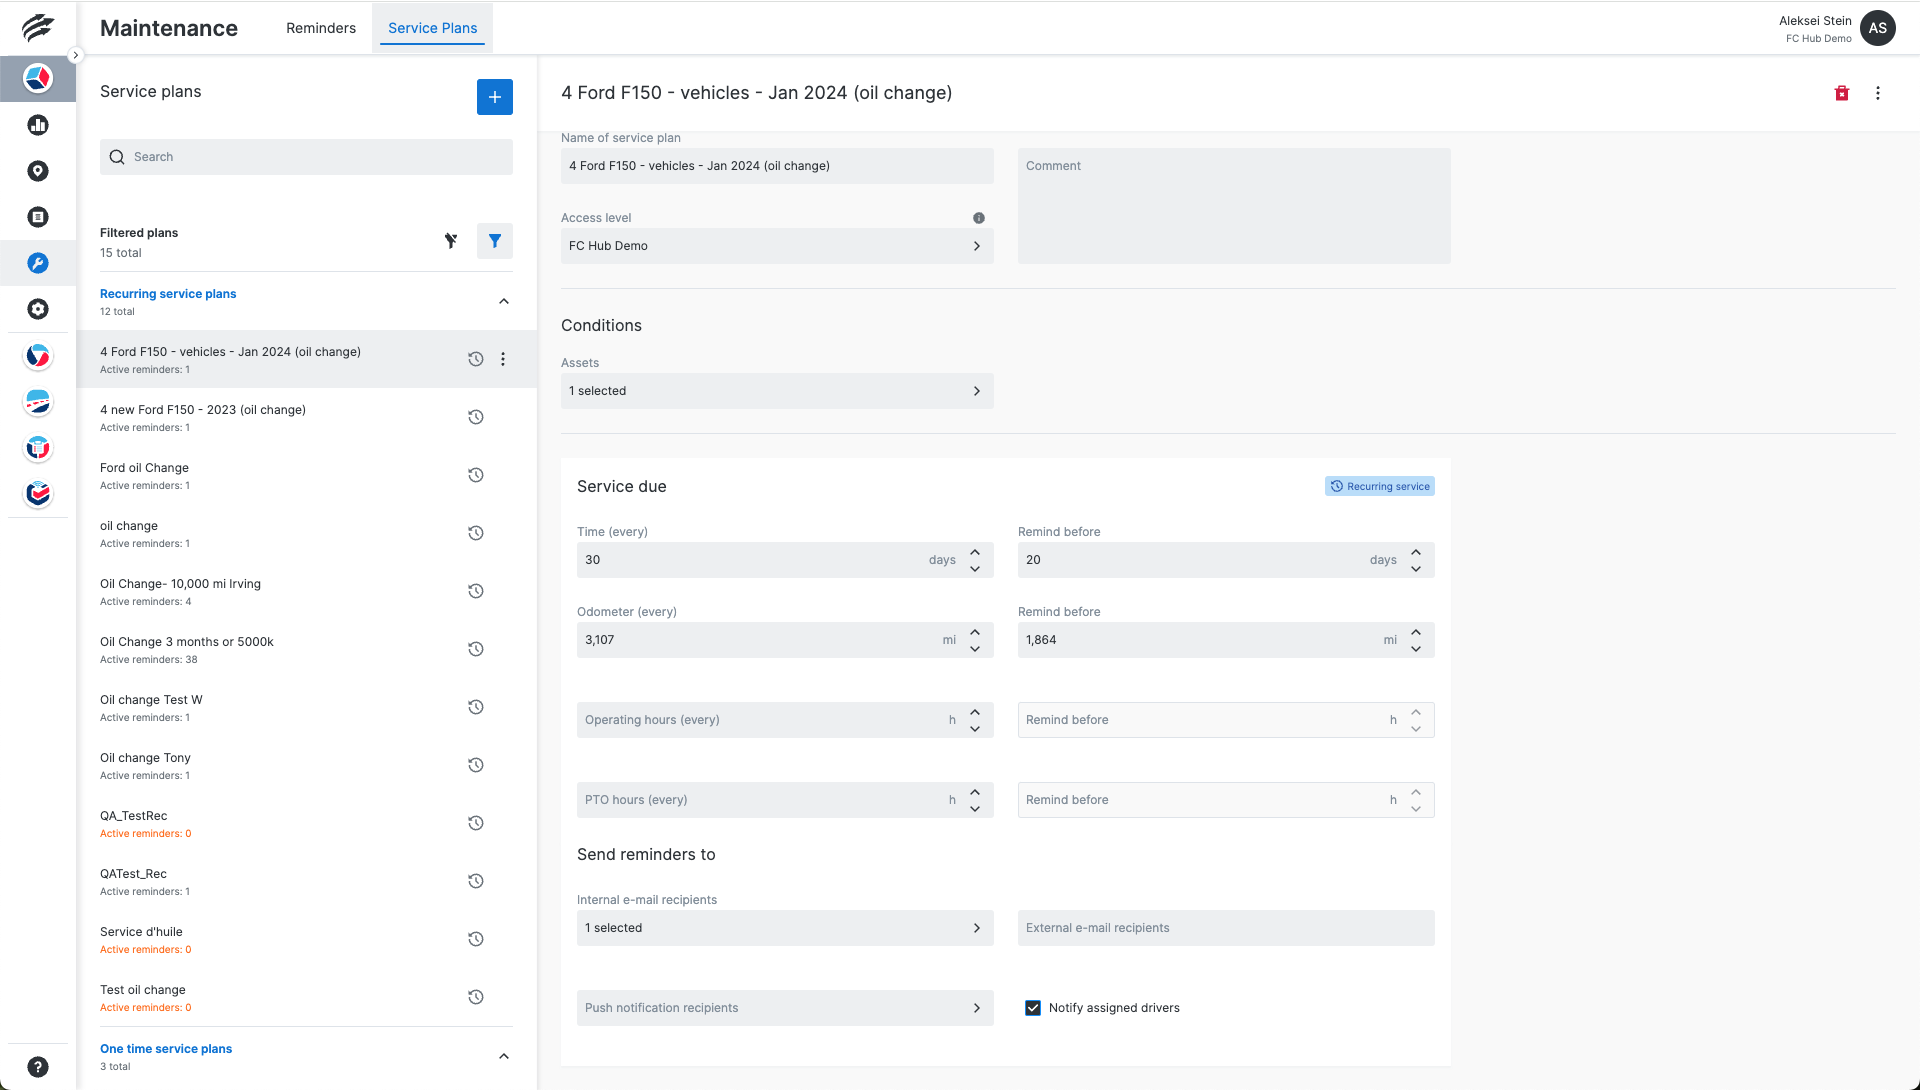This screenshot has height=1090, width=1920.
Task: Add a new service plan
Action: pyautogui.click(x=495, y=97)
